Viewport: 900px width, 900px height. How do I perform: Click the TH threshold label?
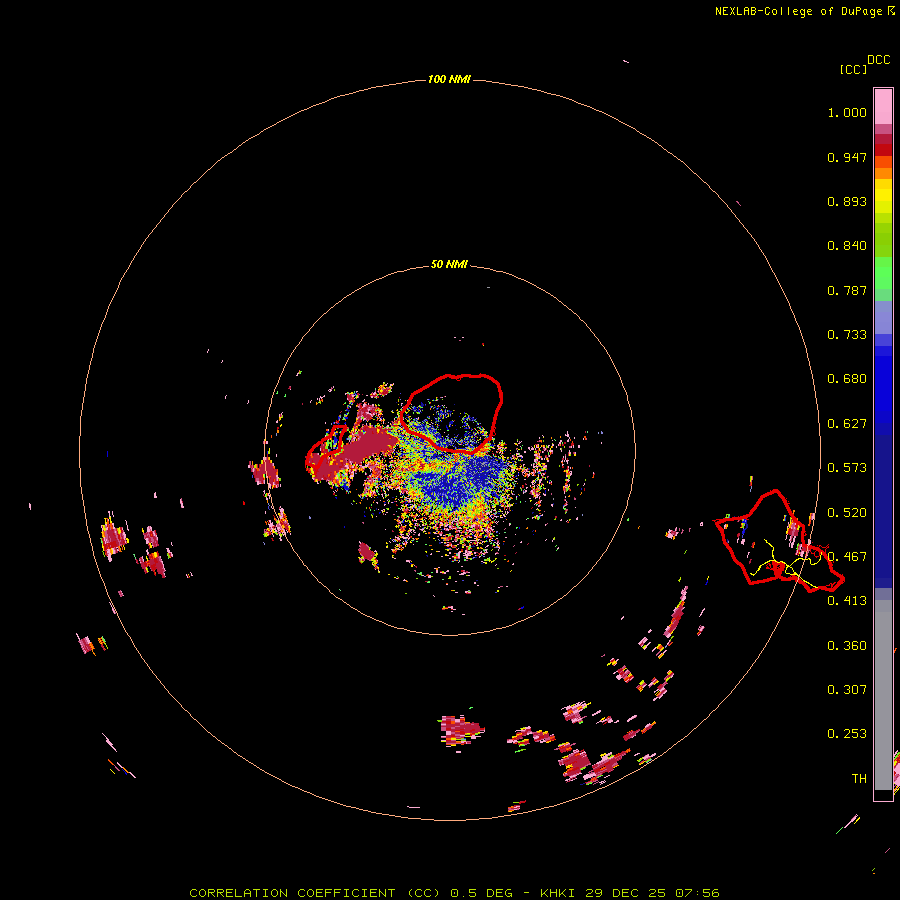[x=859, y=779]
